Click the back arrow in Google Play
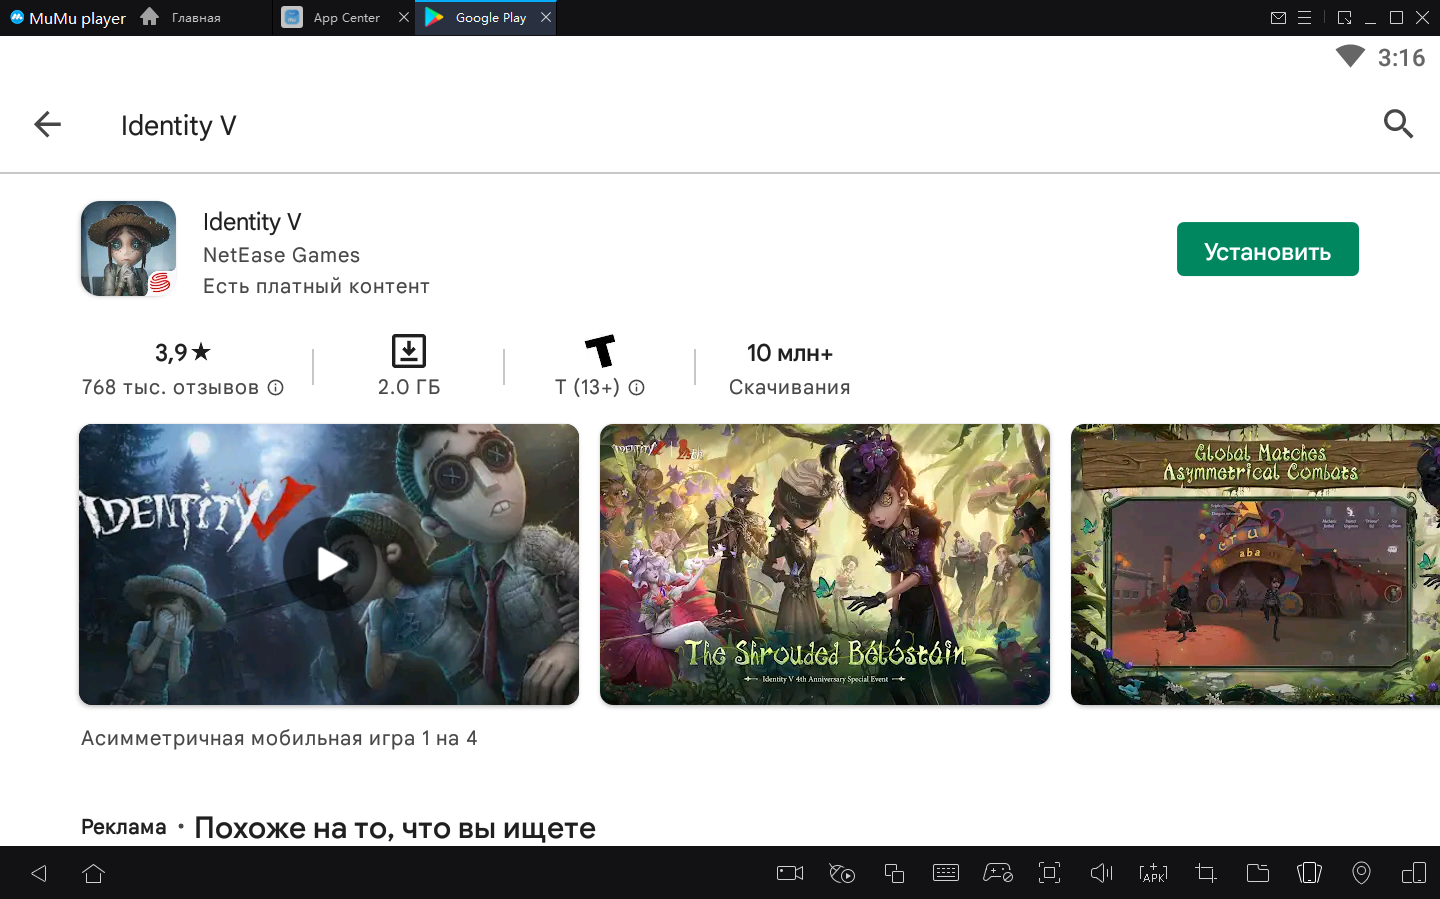Image resolution: width=1440 pixels, height=899 pixels. 48,125
